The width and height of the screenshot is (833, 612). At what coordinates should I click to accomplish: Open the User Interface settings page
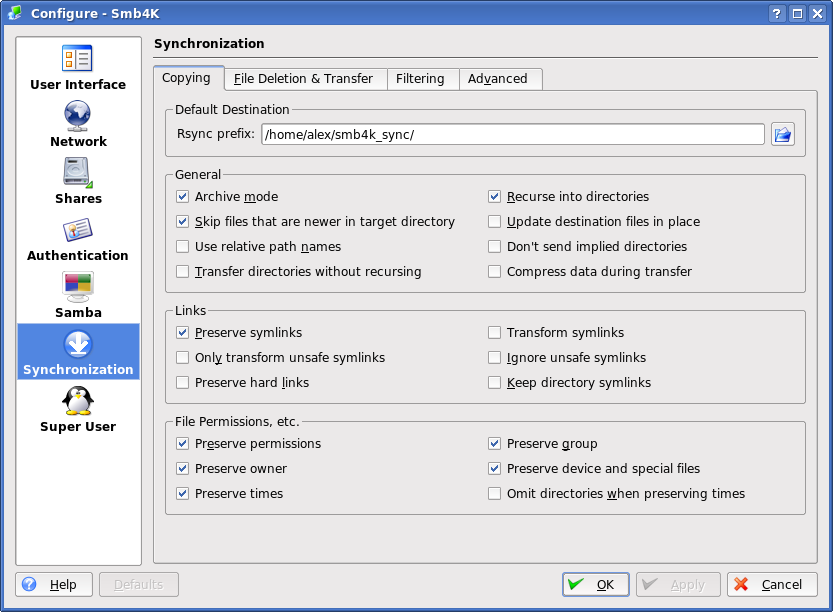tap(78, 67)
